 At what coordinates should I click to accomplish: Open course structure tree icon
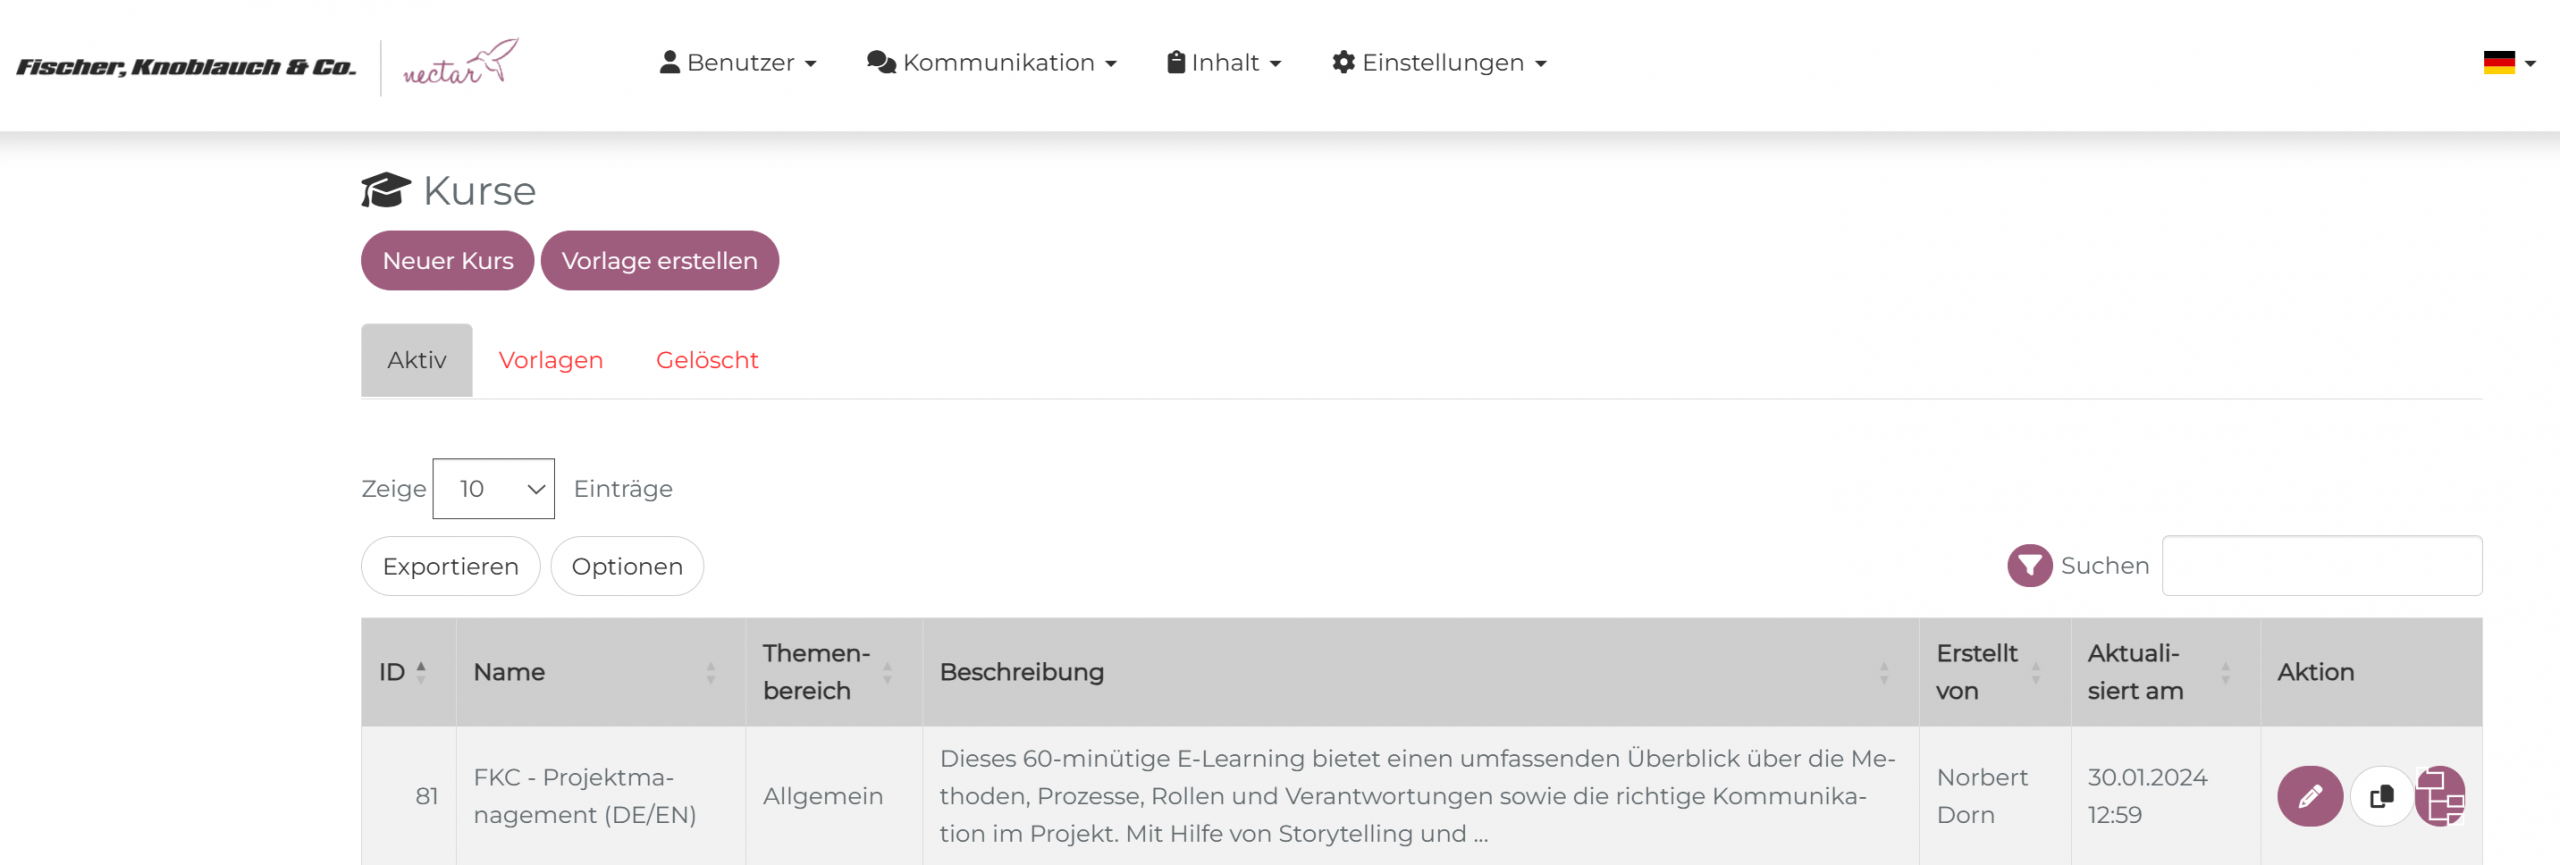pyautogui.click(x=2441, y=796)
